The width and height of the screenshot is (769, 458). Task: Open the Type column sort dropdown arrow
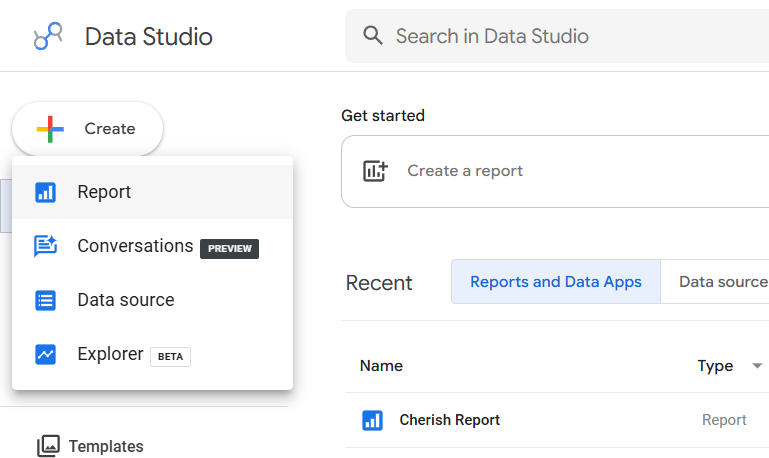coord(757,366)
